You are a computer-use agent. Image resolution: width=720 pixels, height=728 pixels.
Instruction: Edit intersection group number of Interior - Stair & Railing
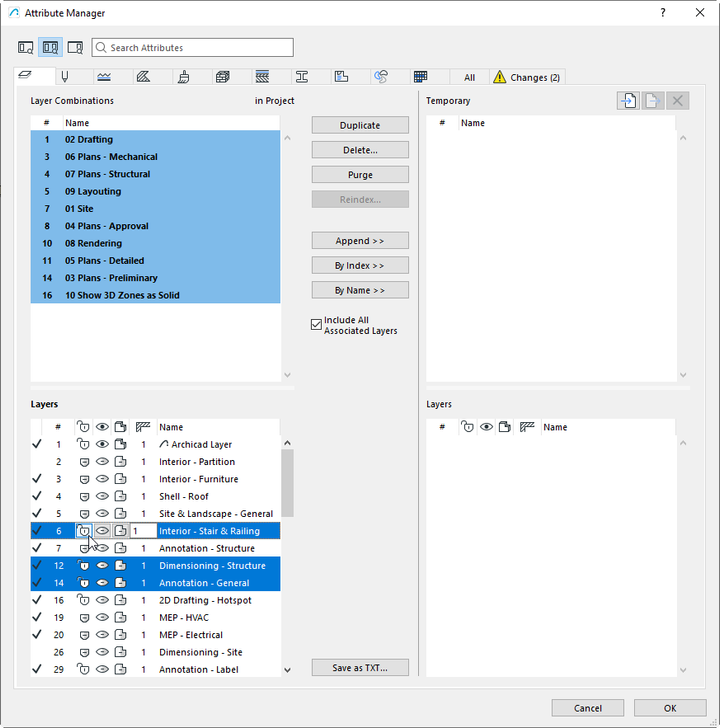point(143,531)
